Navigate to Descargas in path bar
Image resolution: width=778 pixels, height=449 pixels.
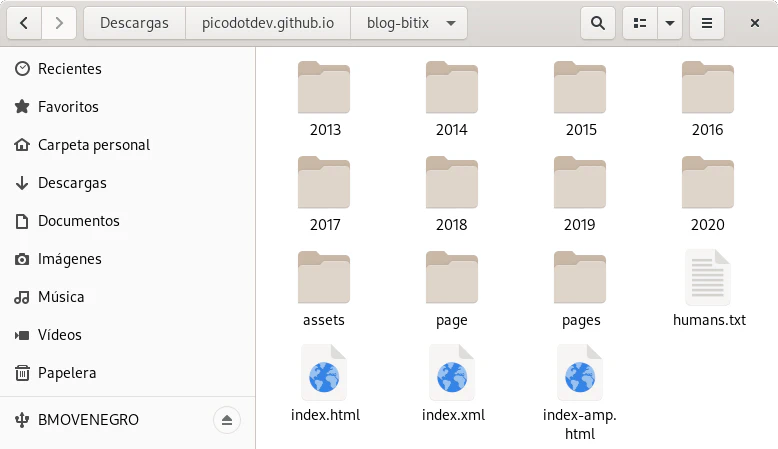[134, 23]
